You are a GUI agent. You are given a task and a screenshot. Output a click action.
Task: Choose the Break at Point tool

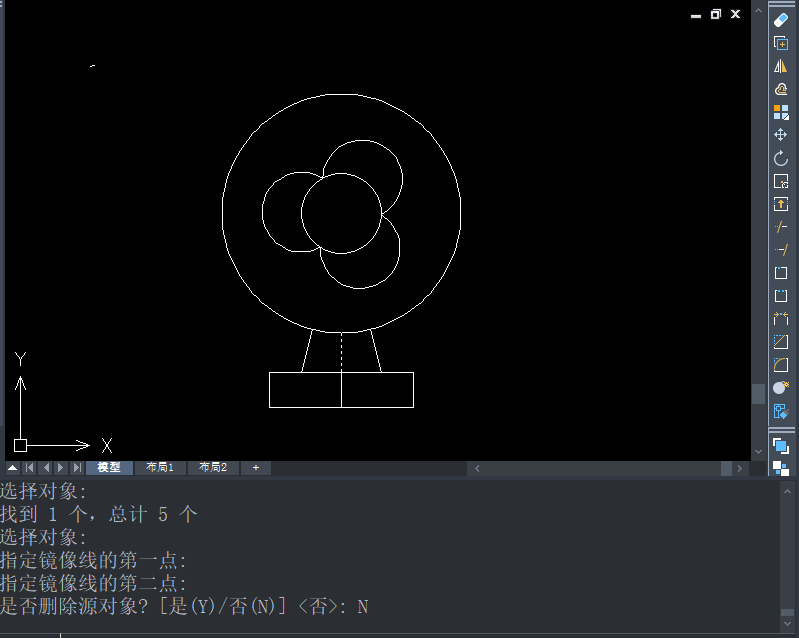click(x=781, y=273)
